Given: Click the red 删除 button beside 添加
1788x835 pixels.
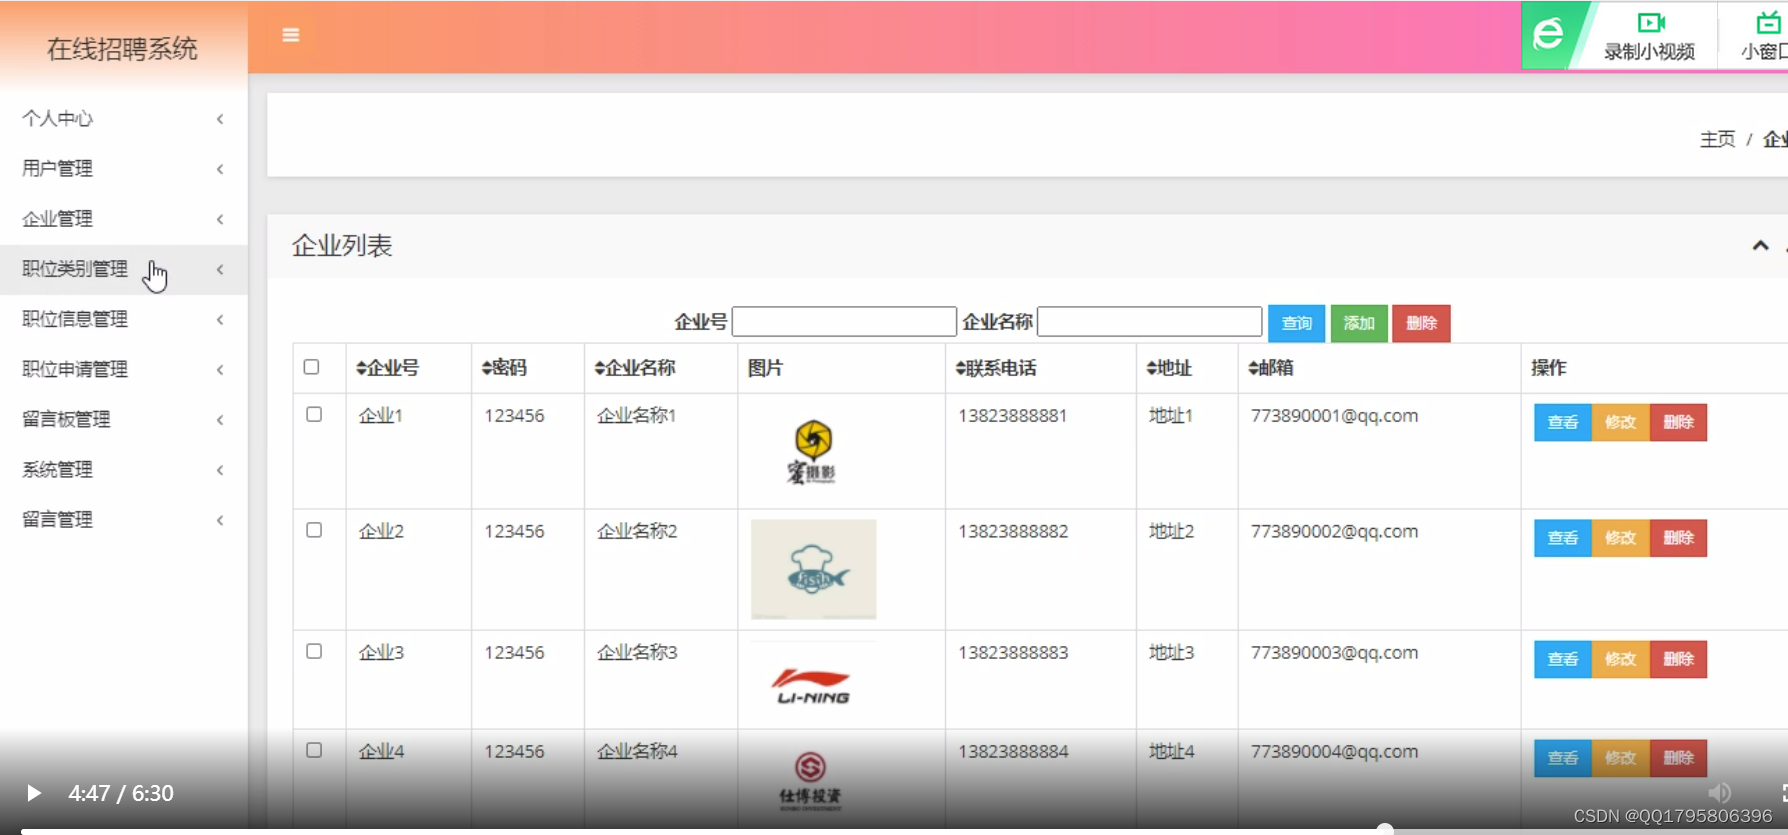Looking at the screenshot, I should (x=1421, y=323).
